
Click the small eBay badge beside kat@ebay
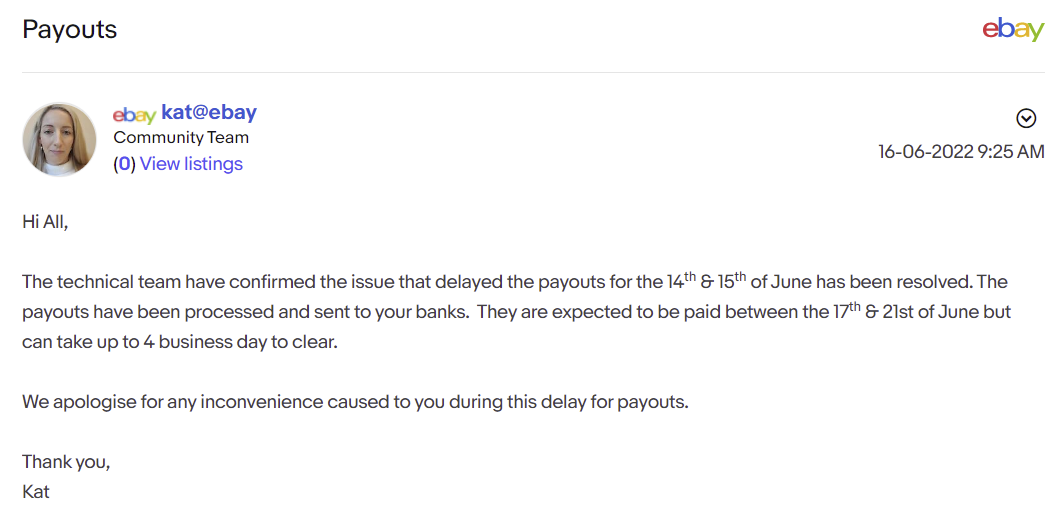coord(134,115)
